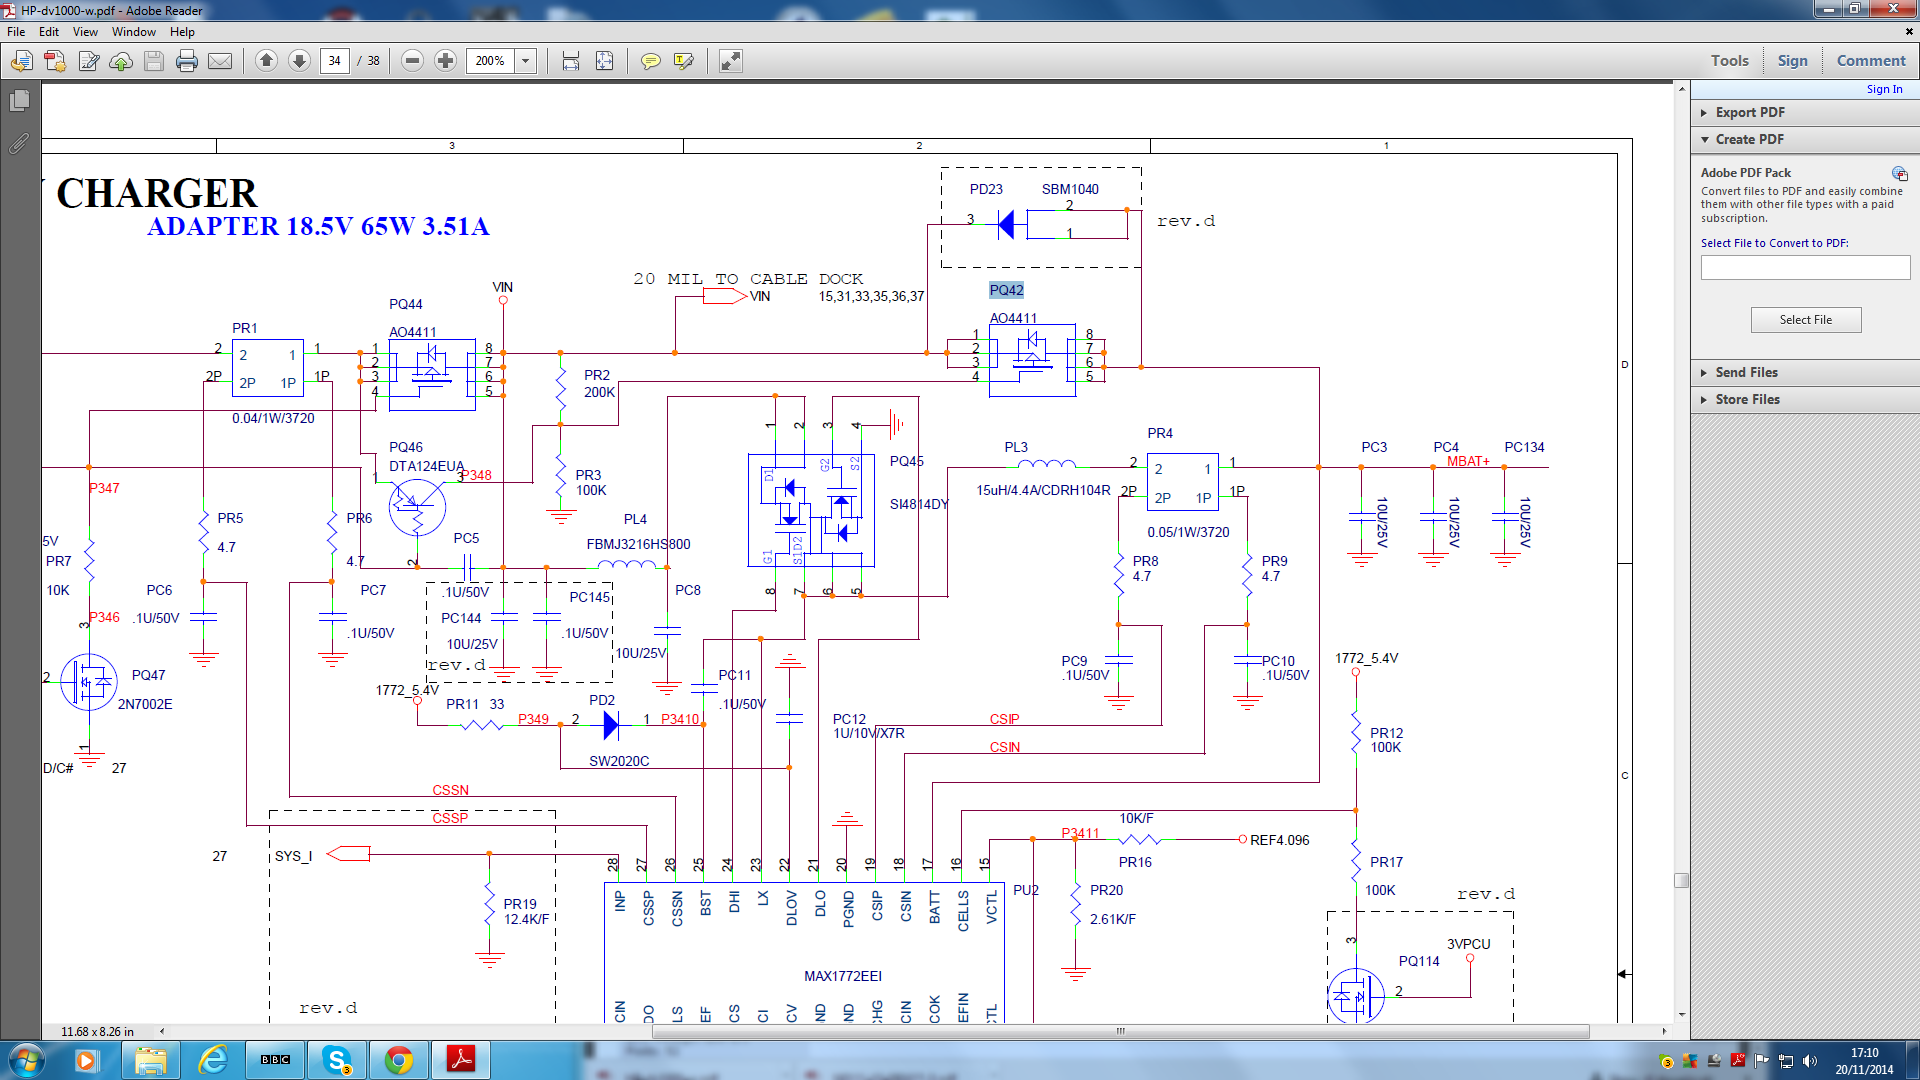Viewport: 1920px width, 1080px height.
Task: Go to next page arrow
Action: point(299,61)
